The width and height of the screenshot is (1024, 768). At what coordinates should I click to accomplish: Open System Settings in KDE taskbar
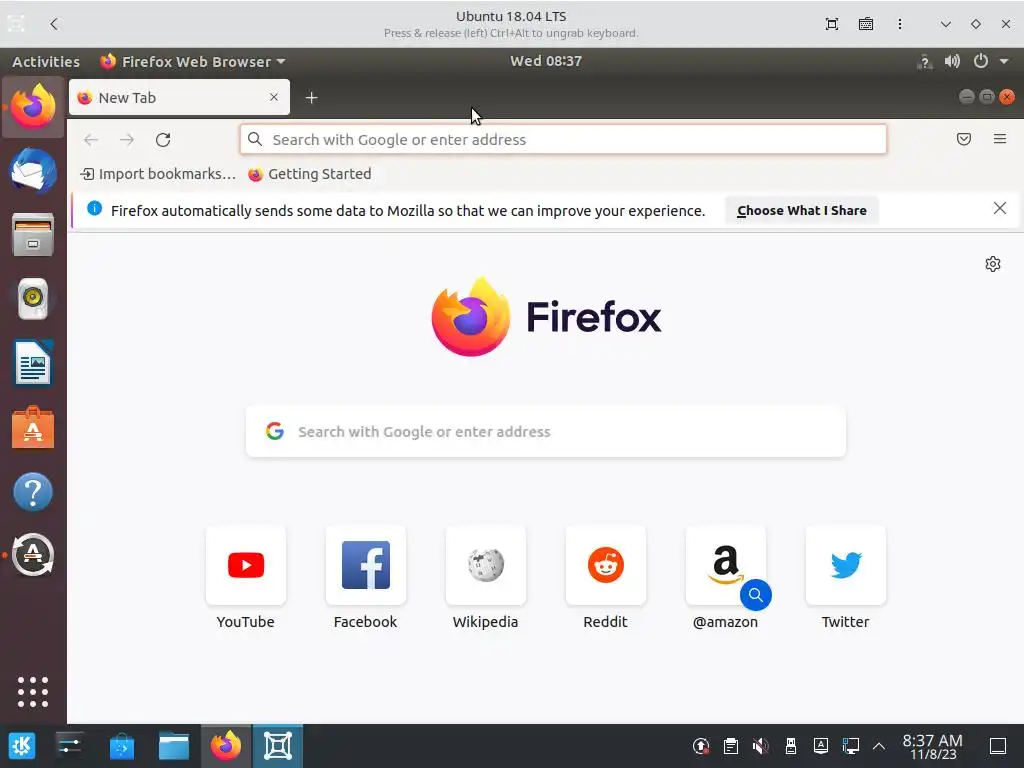(69, 746)
